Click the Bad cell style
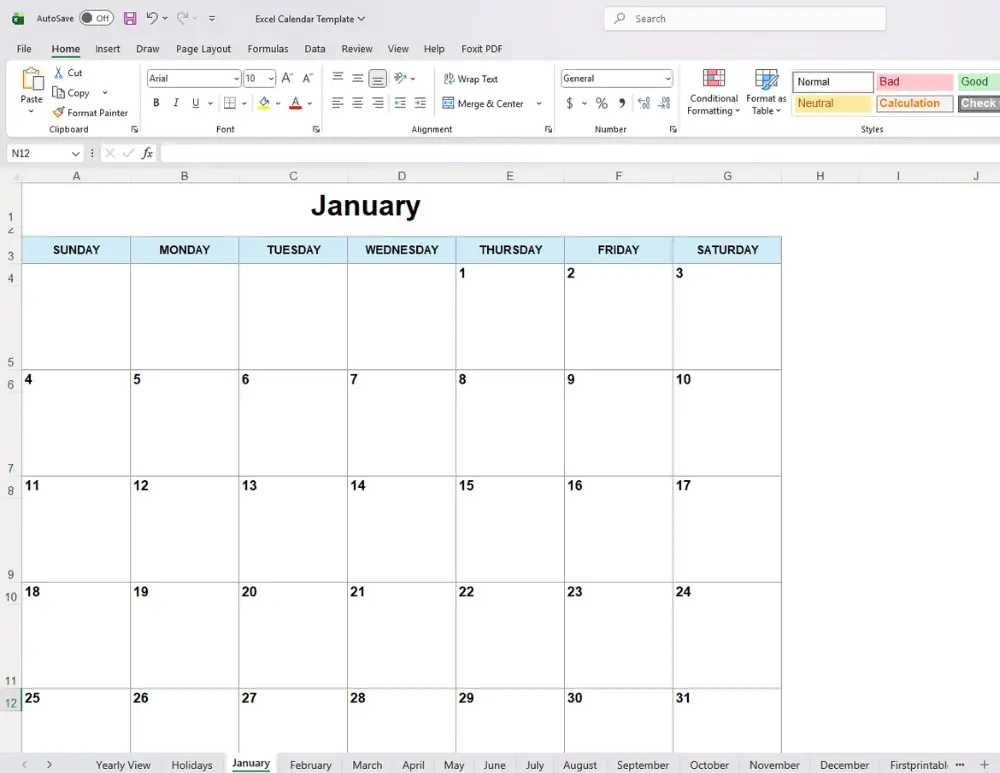1000x773 pixels. point(913,81)
